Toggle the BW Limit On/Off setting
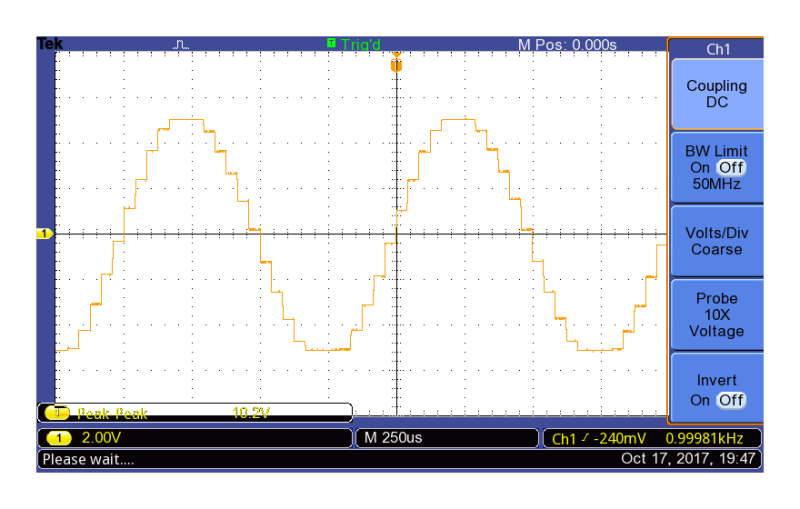Viewport: 800px width, 509px height. pyautogui.click(x=716, y=168)
